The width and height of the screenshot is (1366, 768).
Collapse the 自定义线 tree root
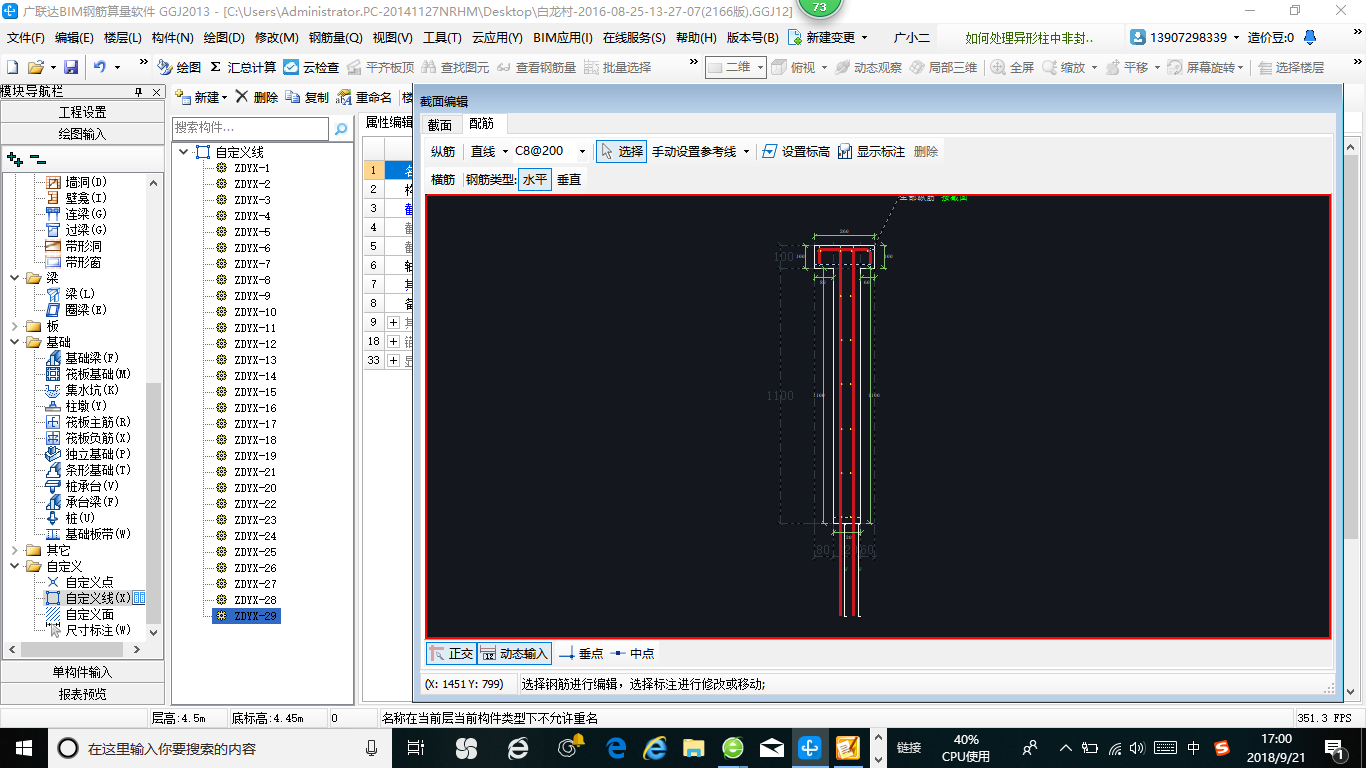click(183, 152)
